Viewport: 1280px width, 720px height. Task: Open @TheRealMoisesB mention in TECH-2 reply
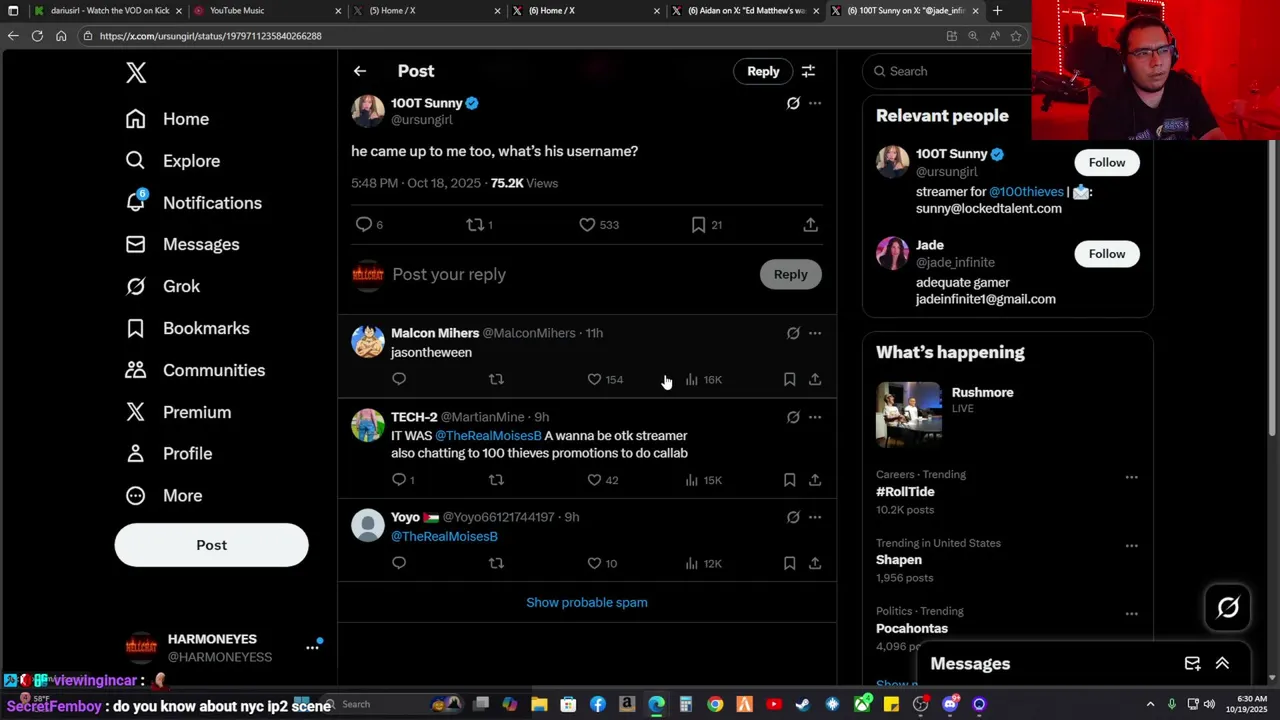(x=488, y=436)
